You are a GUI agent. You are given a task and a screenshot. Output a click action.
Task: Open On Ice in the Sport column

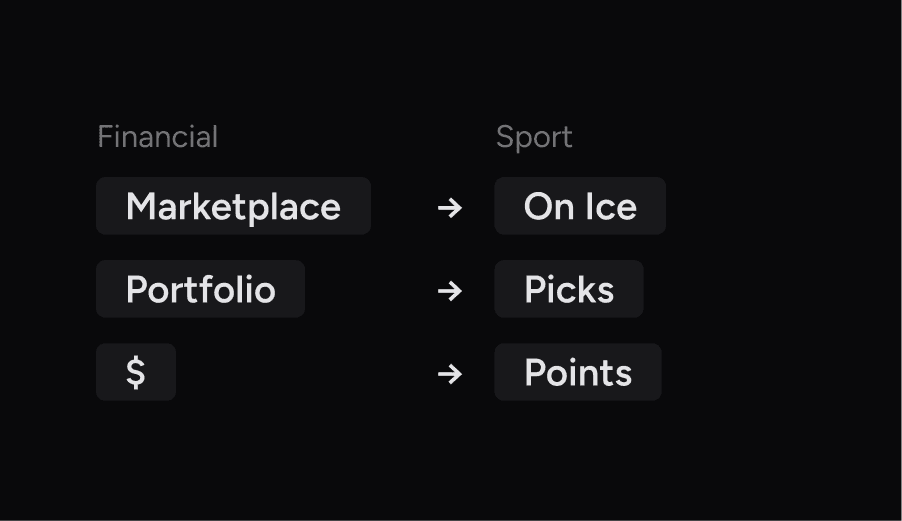click(x=580, y=206)
